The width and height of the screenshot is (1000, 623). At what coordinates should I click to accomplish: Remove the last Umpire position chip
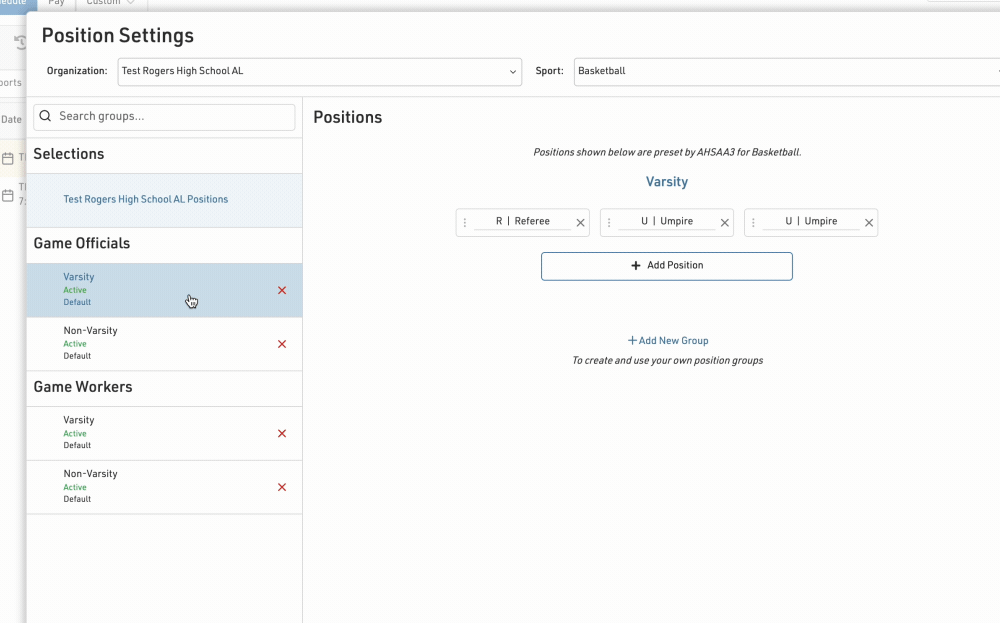click(869, 223)
